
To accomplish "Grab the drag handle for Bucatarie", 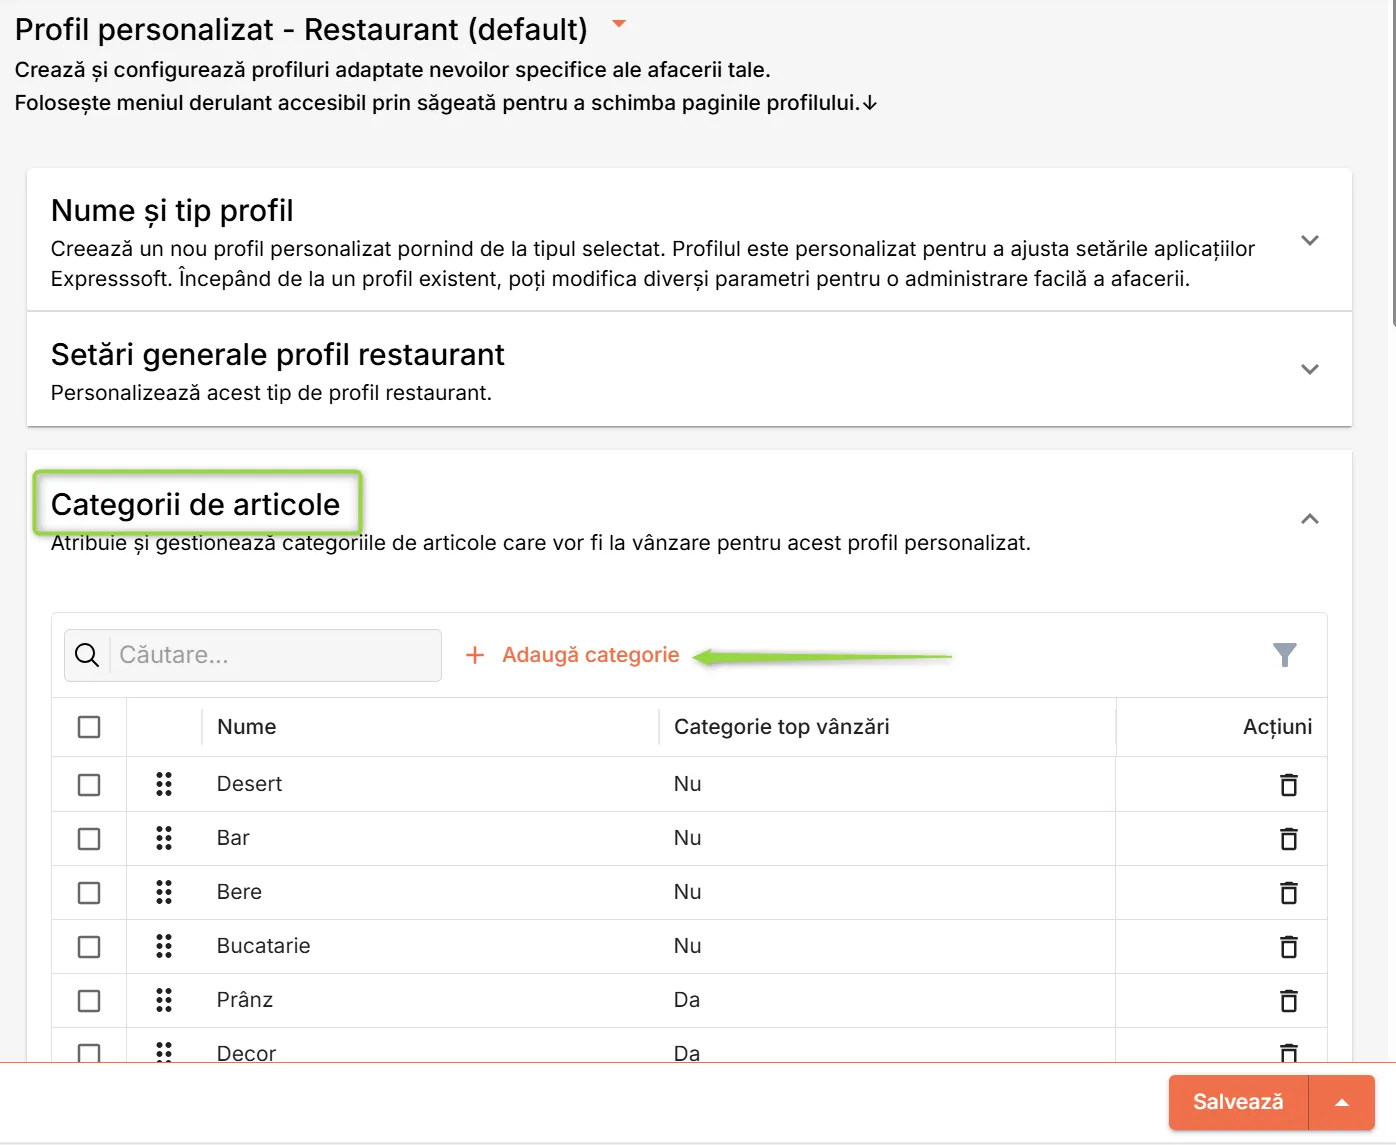I will tap(164, 946).
